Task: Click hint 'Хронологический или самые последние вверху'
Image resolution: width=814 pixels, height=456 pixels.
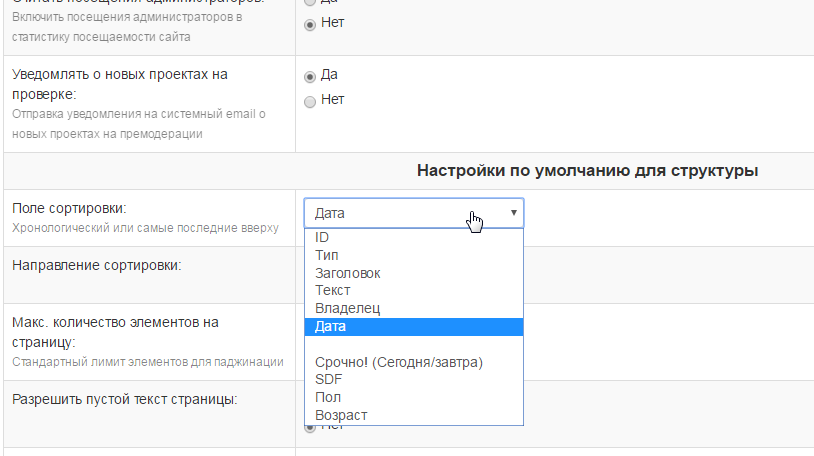Action: [x=145, y=228]
